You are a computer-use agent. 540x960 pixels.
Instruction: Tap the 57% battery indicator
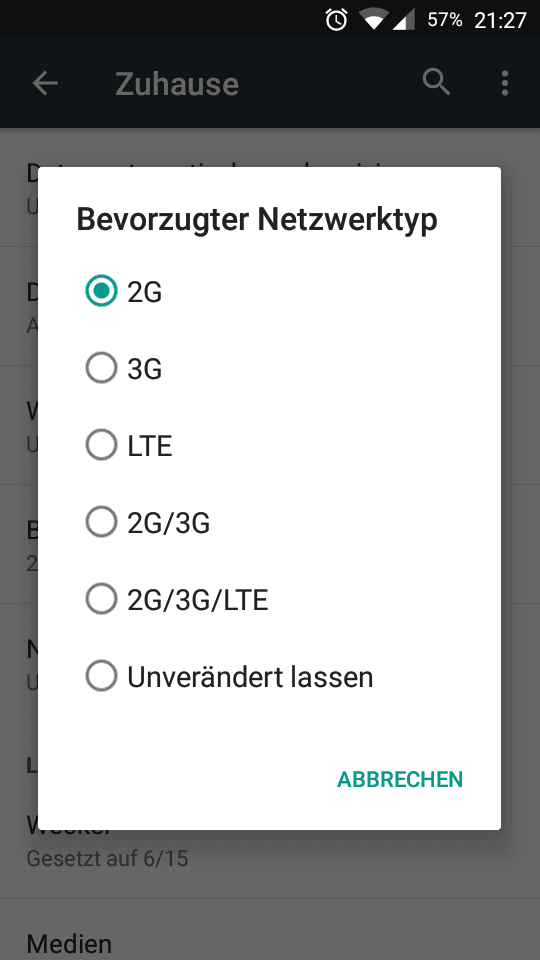[444, 20]
